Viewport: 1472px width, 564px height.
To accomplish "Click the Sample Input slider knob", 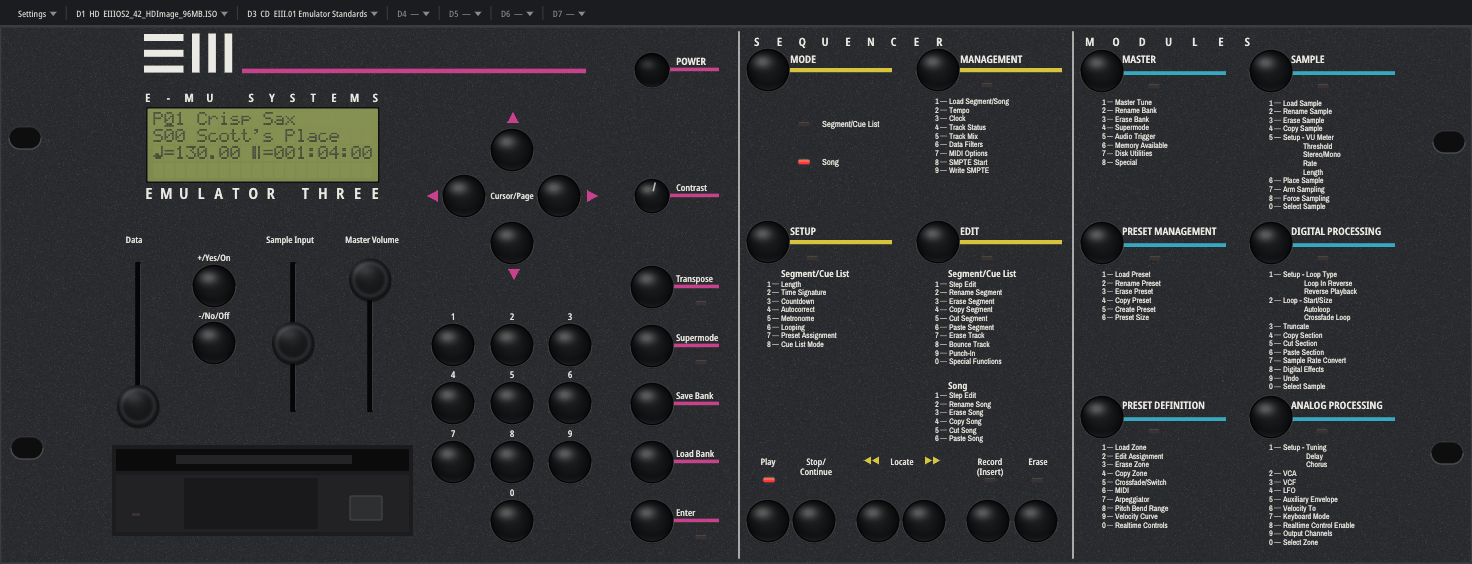I will point(293,343).
